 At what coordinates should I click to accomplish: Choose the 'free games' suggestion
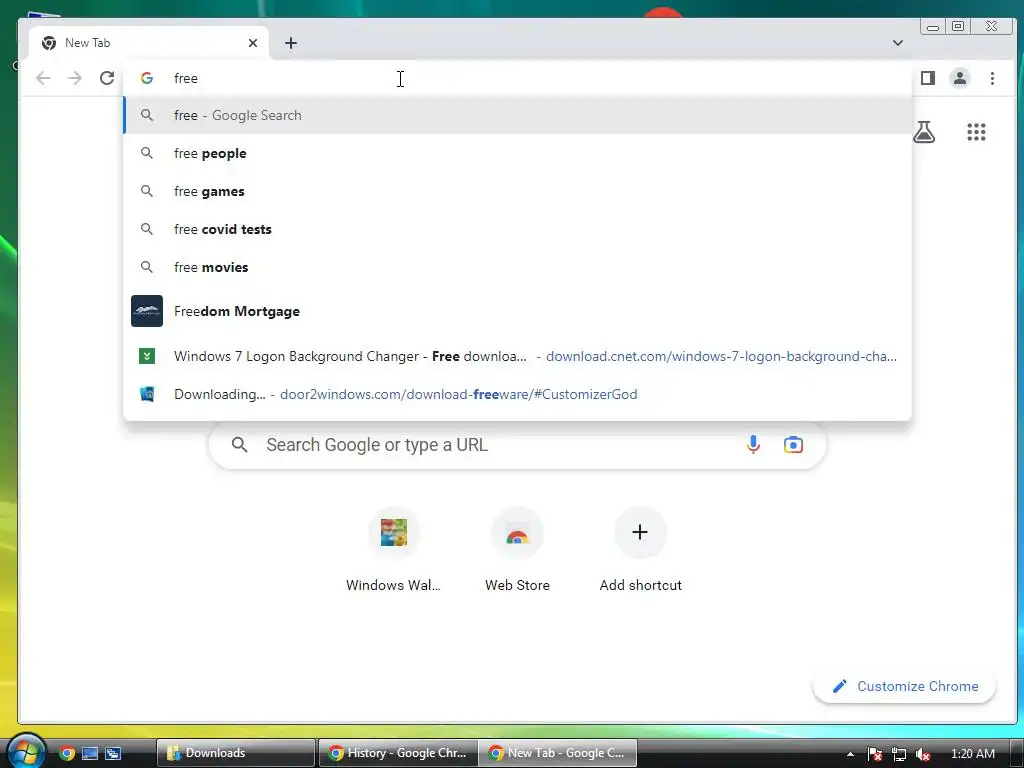click(x=517, y=191)
